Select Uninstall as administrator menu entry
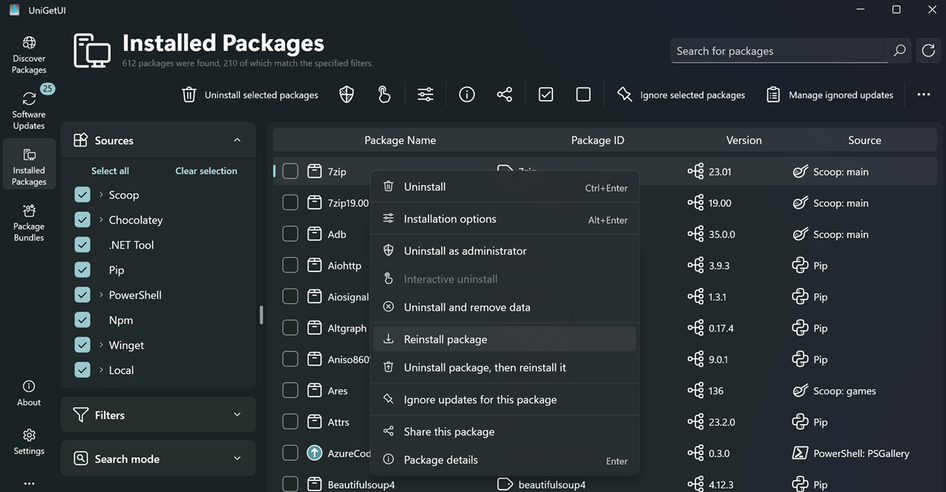946x492 pixels. point(504,251)
